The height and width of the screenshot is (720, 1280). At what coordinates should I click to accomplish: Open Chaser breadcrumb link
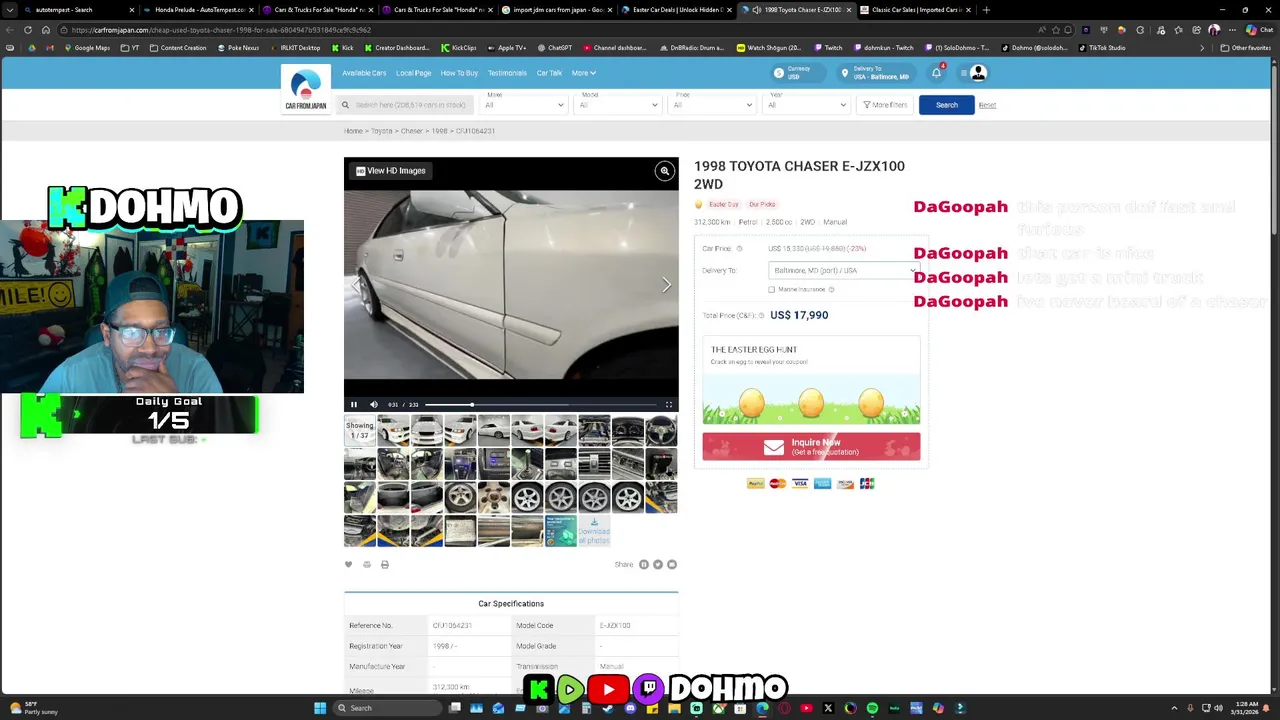(x=411, y=131)
